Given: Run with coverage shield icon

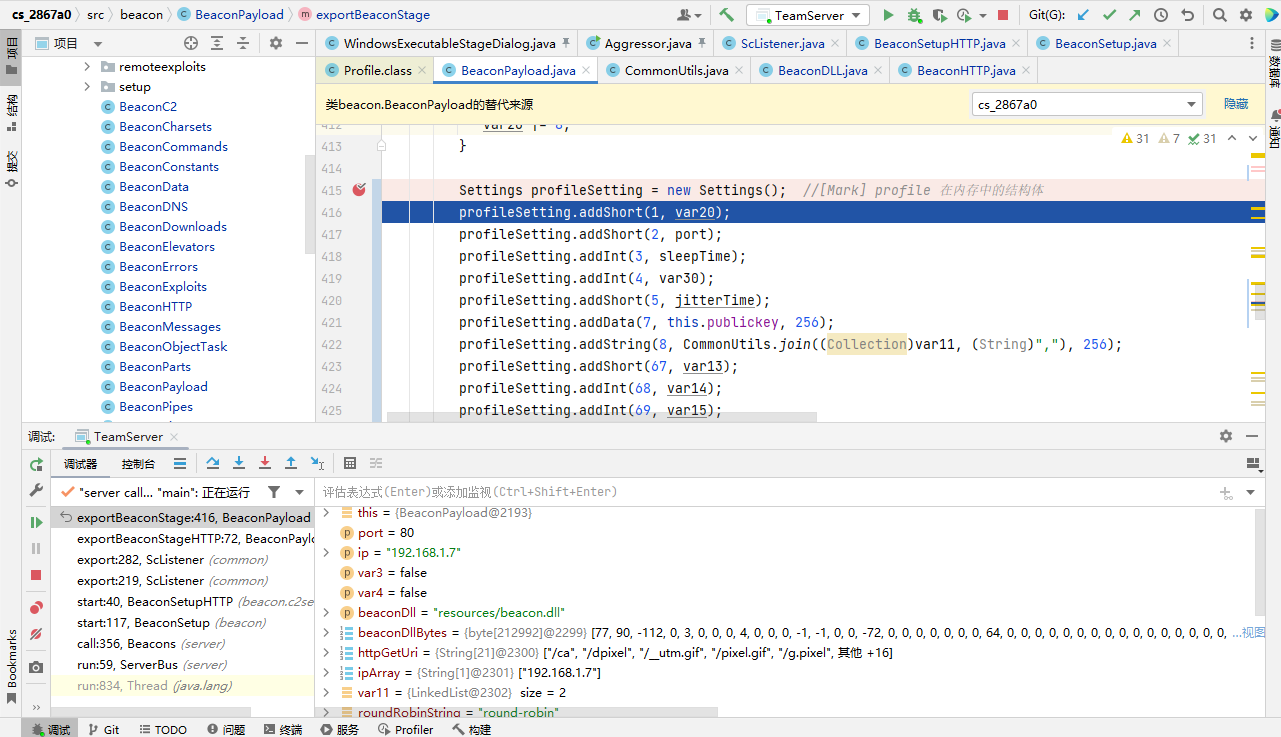Looking at the screenshot, I should (x=939, y=15).
